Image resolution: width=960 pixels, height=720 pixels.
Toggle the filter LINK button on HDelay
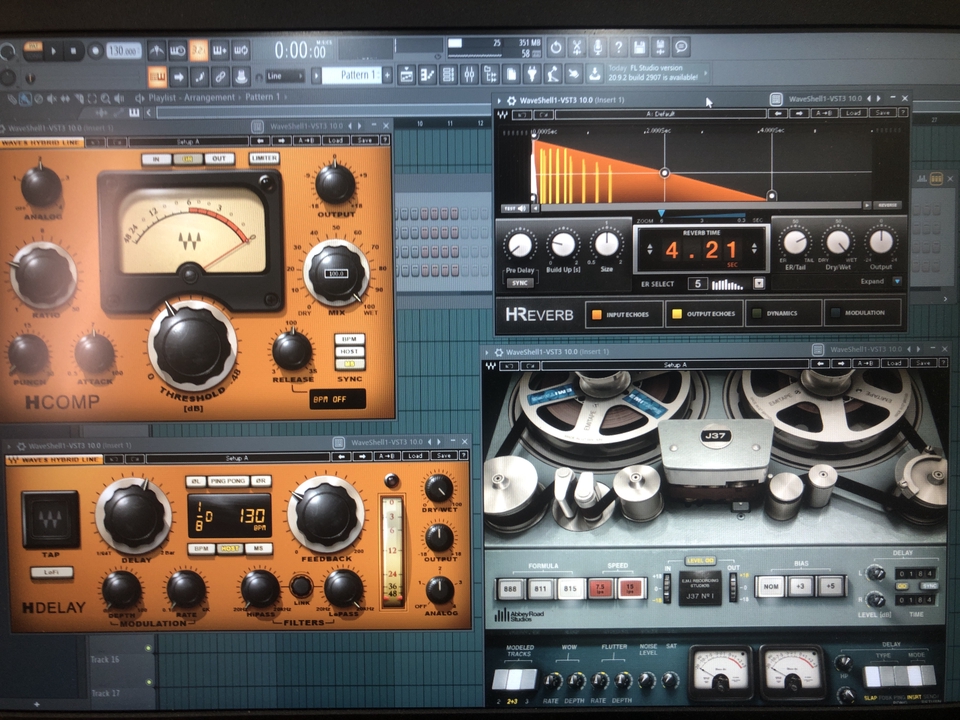click(301, 587)
